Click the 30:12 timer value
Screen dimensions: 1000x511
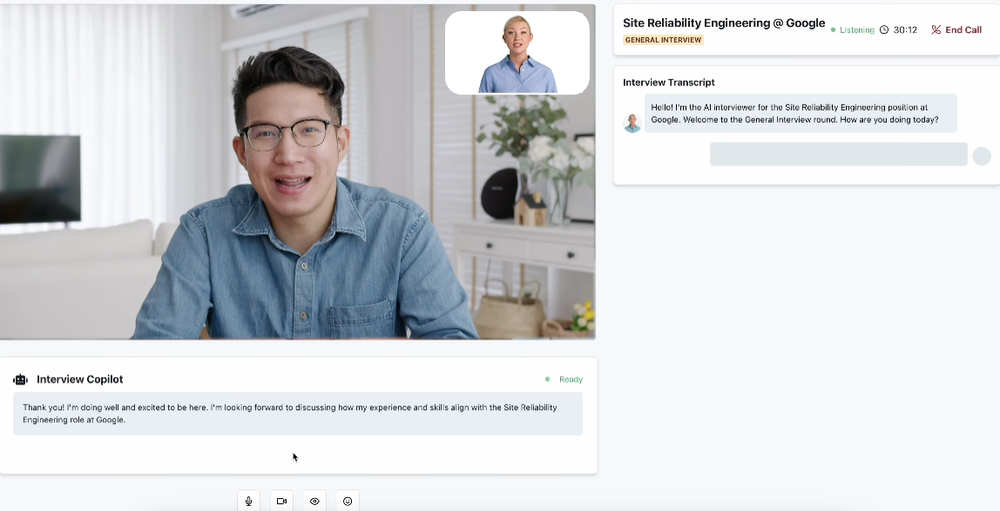coord(905,30)
